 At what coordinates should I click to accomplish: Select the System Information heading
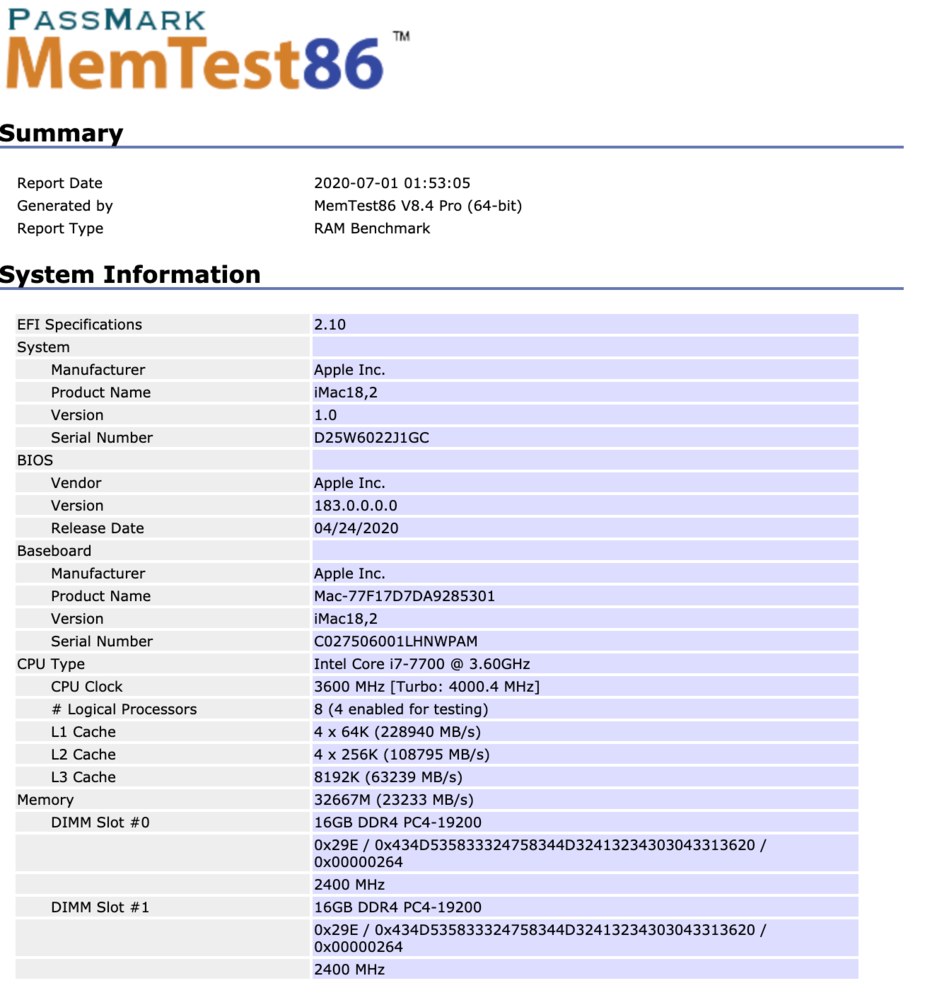click(x=130, y=275)
